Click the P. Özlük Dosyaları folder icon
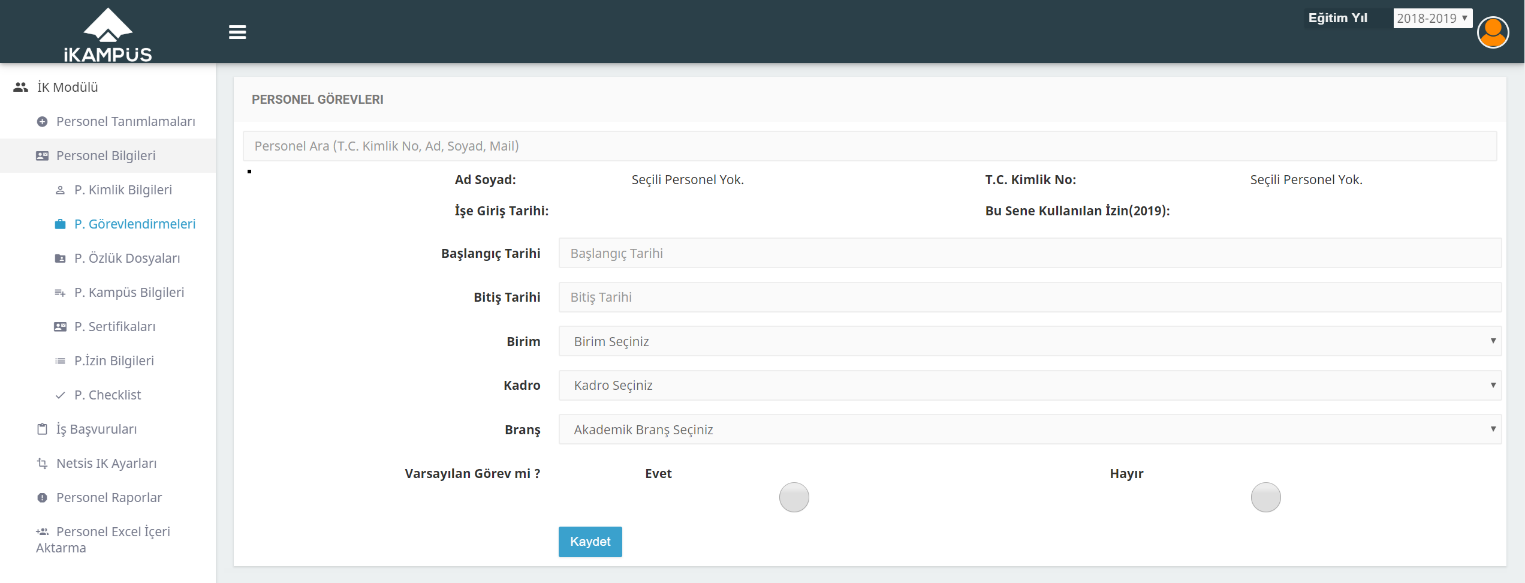Screen dimensions: 1525x583 click(60, 258)
